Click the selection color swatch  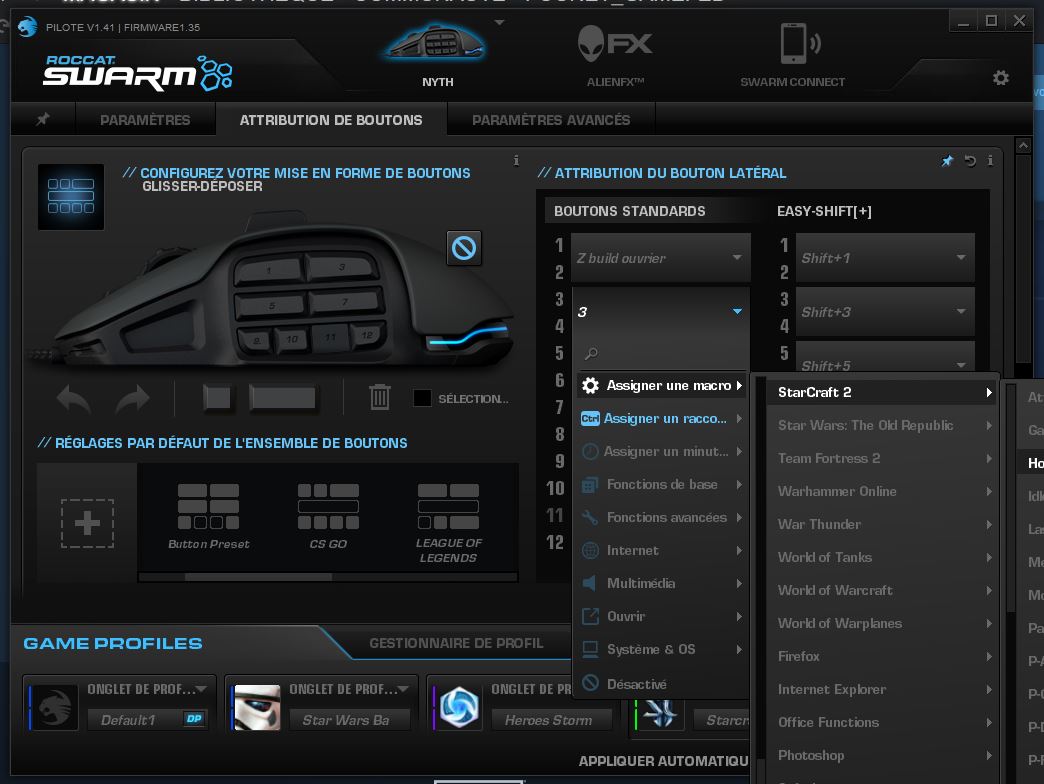pyautogui.click(x=422, y=398)
